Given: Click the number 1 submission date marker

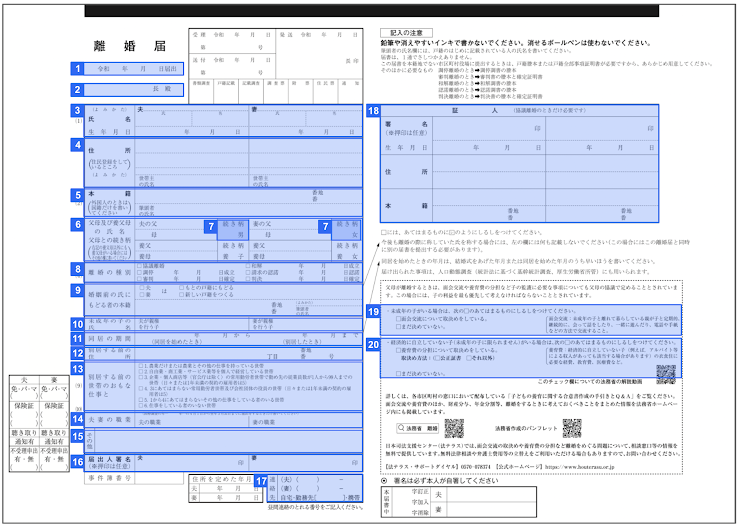Looking at the screenshot, I should click(77, 69).
